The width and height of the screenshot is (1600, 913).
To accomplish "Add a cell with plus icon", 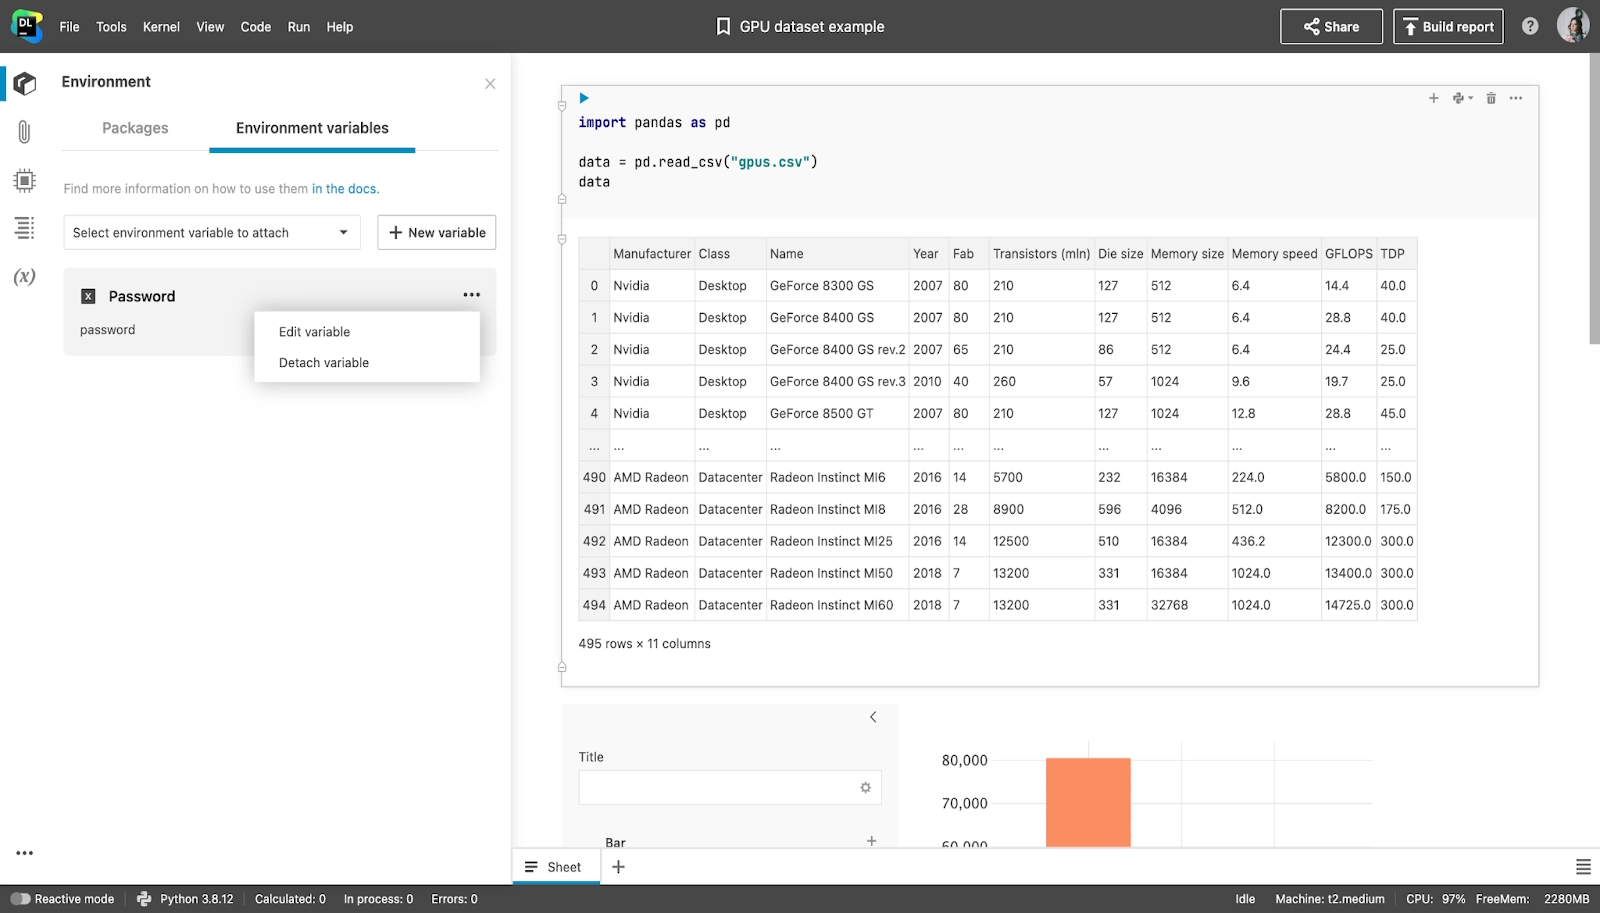I will click(1433, 98).
